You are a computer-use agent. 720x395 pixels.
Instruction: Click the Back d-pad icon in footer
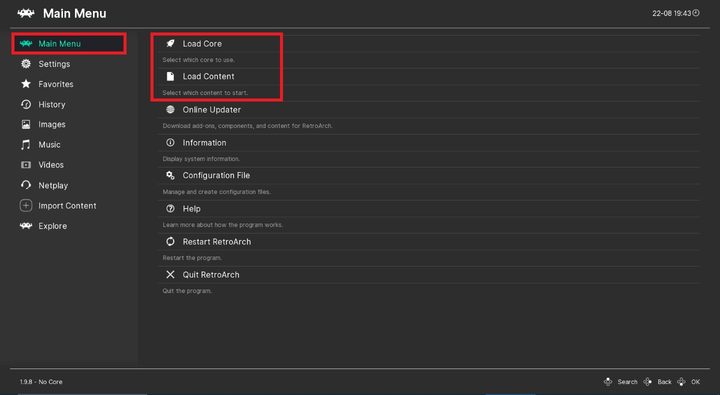(x=647, y=382)
